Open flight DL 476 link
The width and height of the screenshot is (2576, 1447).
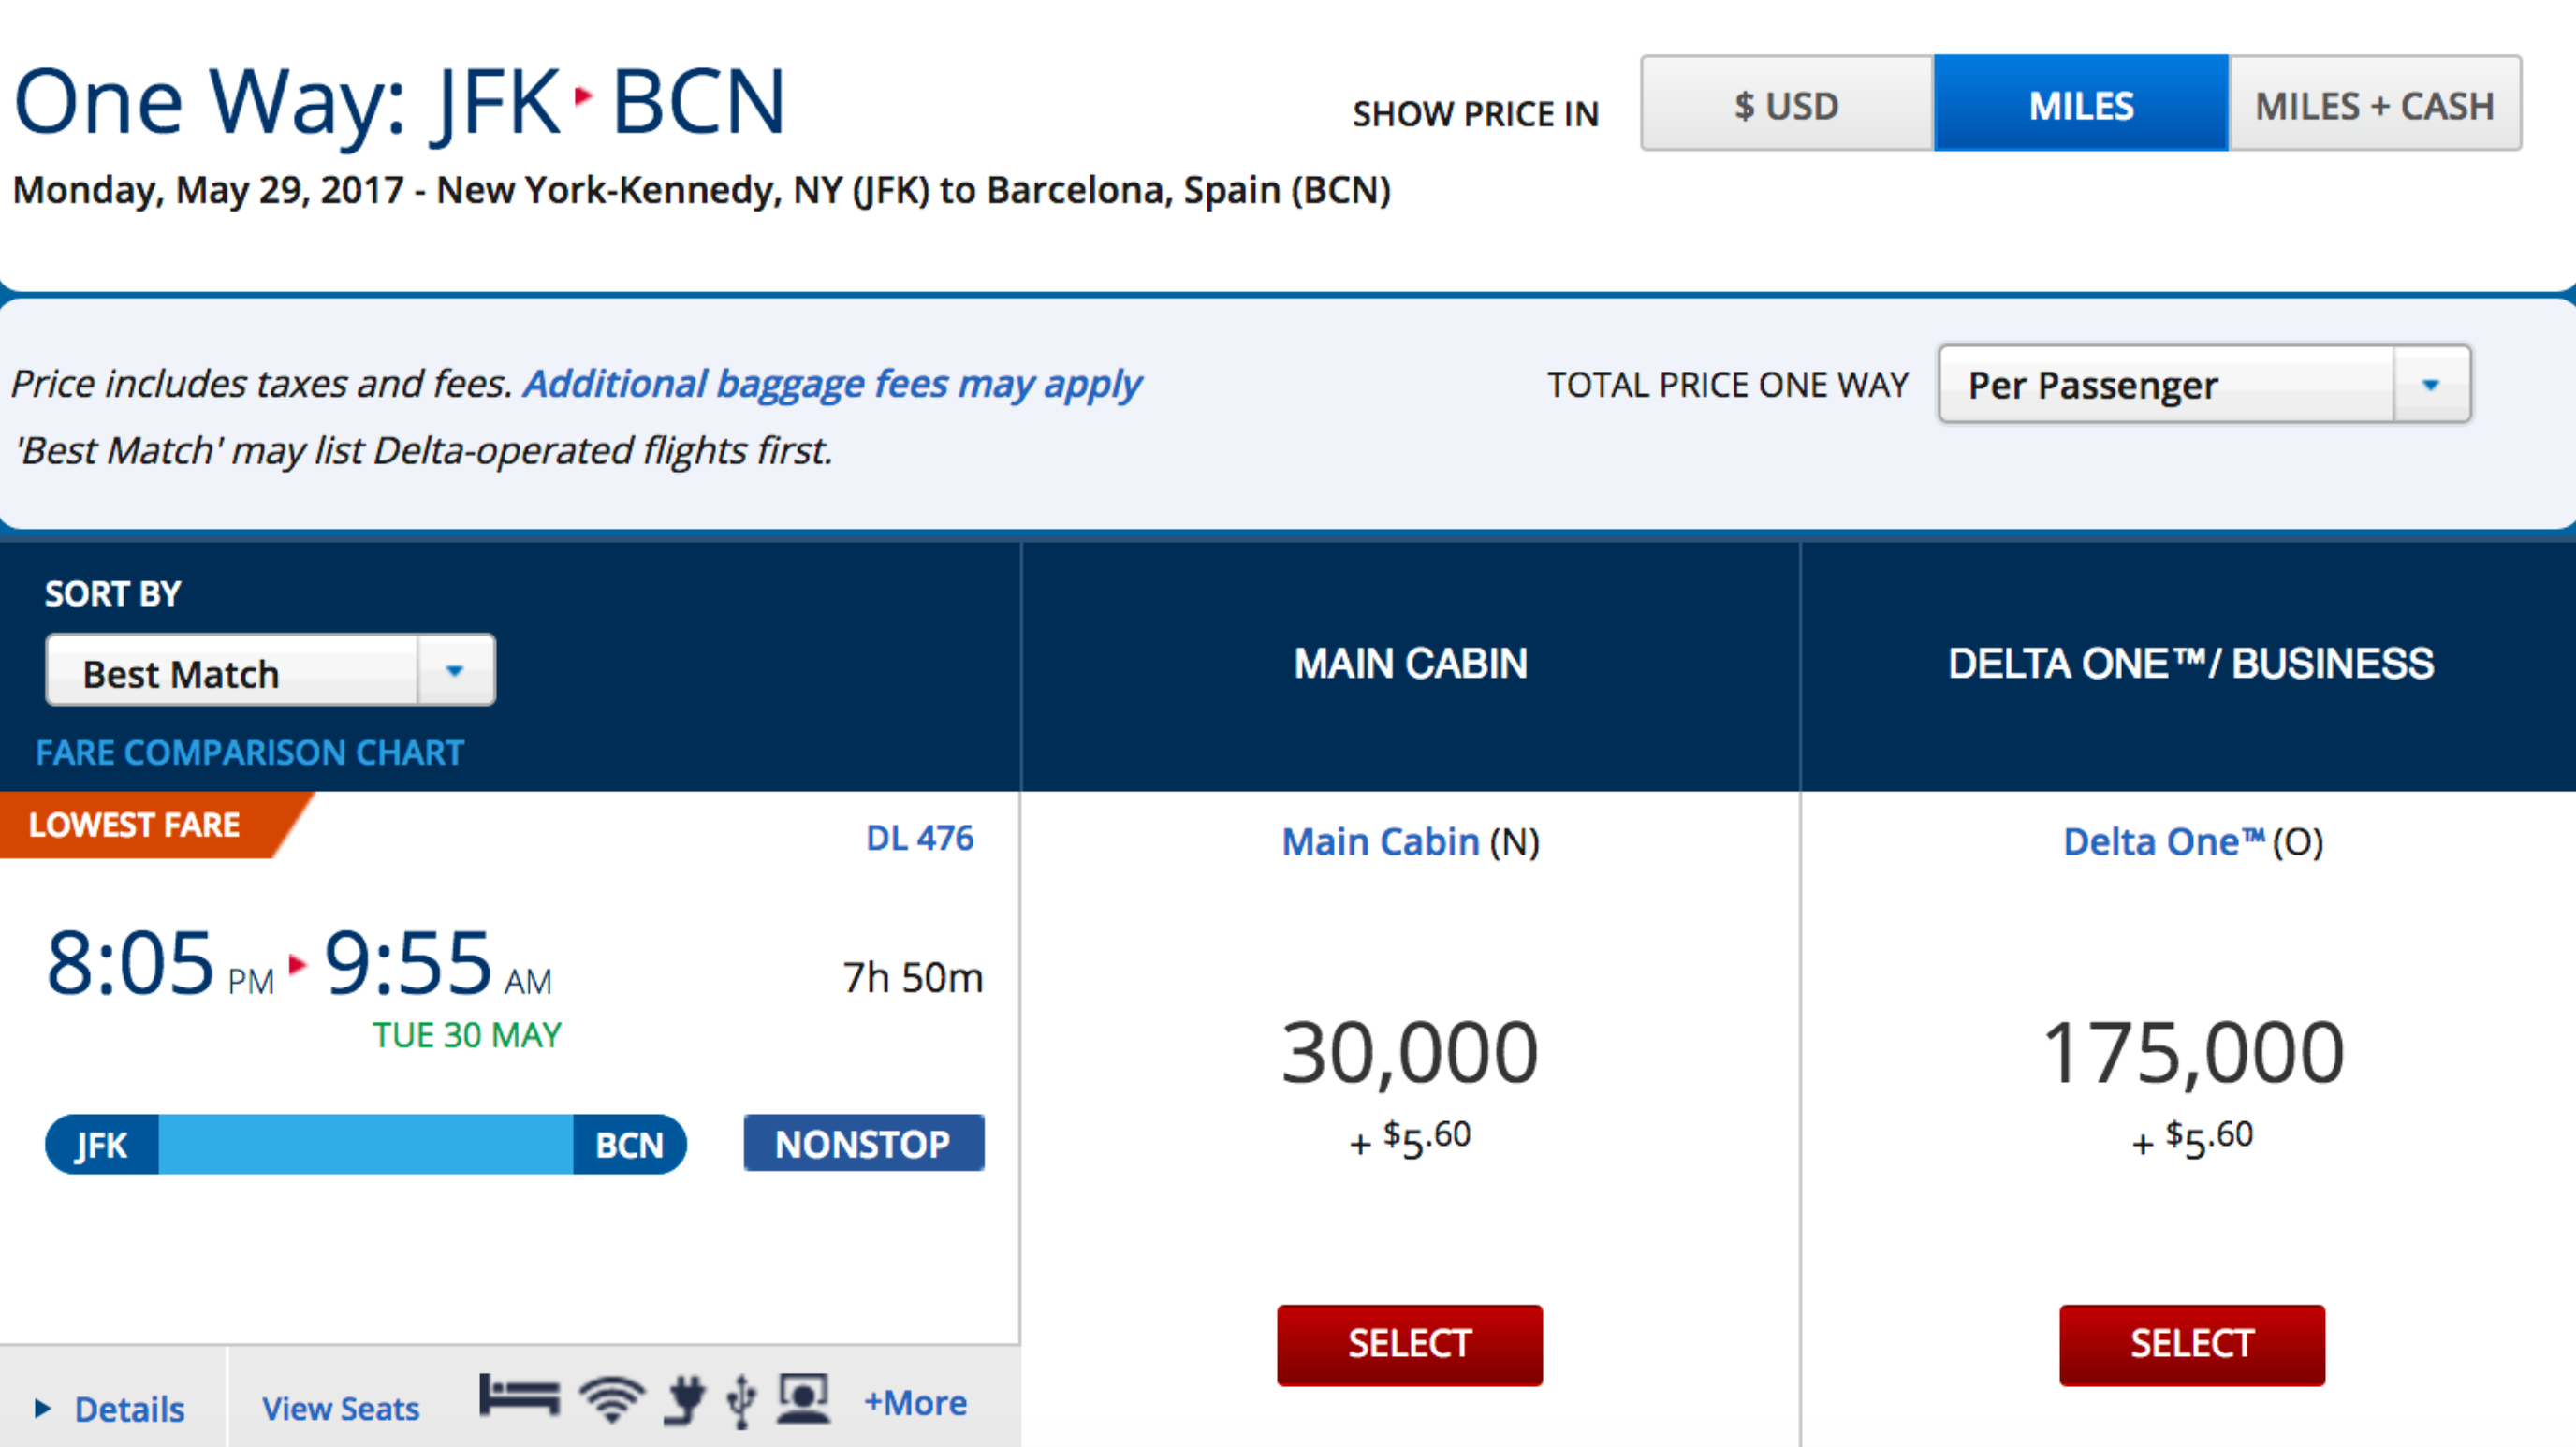click(919, 838)
